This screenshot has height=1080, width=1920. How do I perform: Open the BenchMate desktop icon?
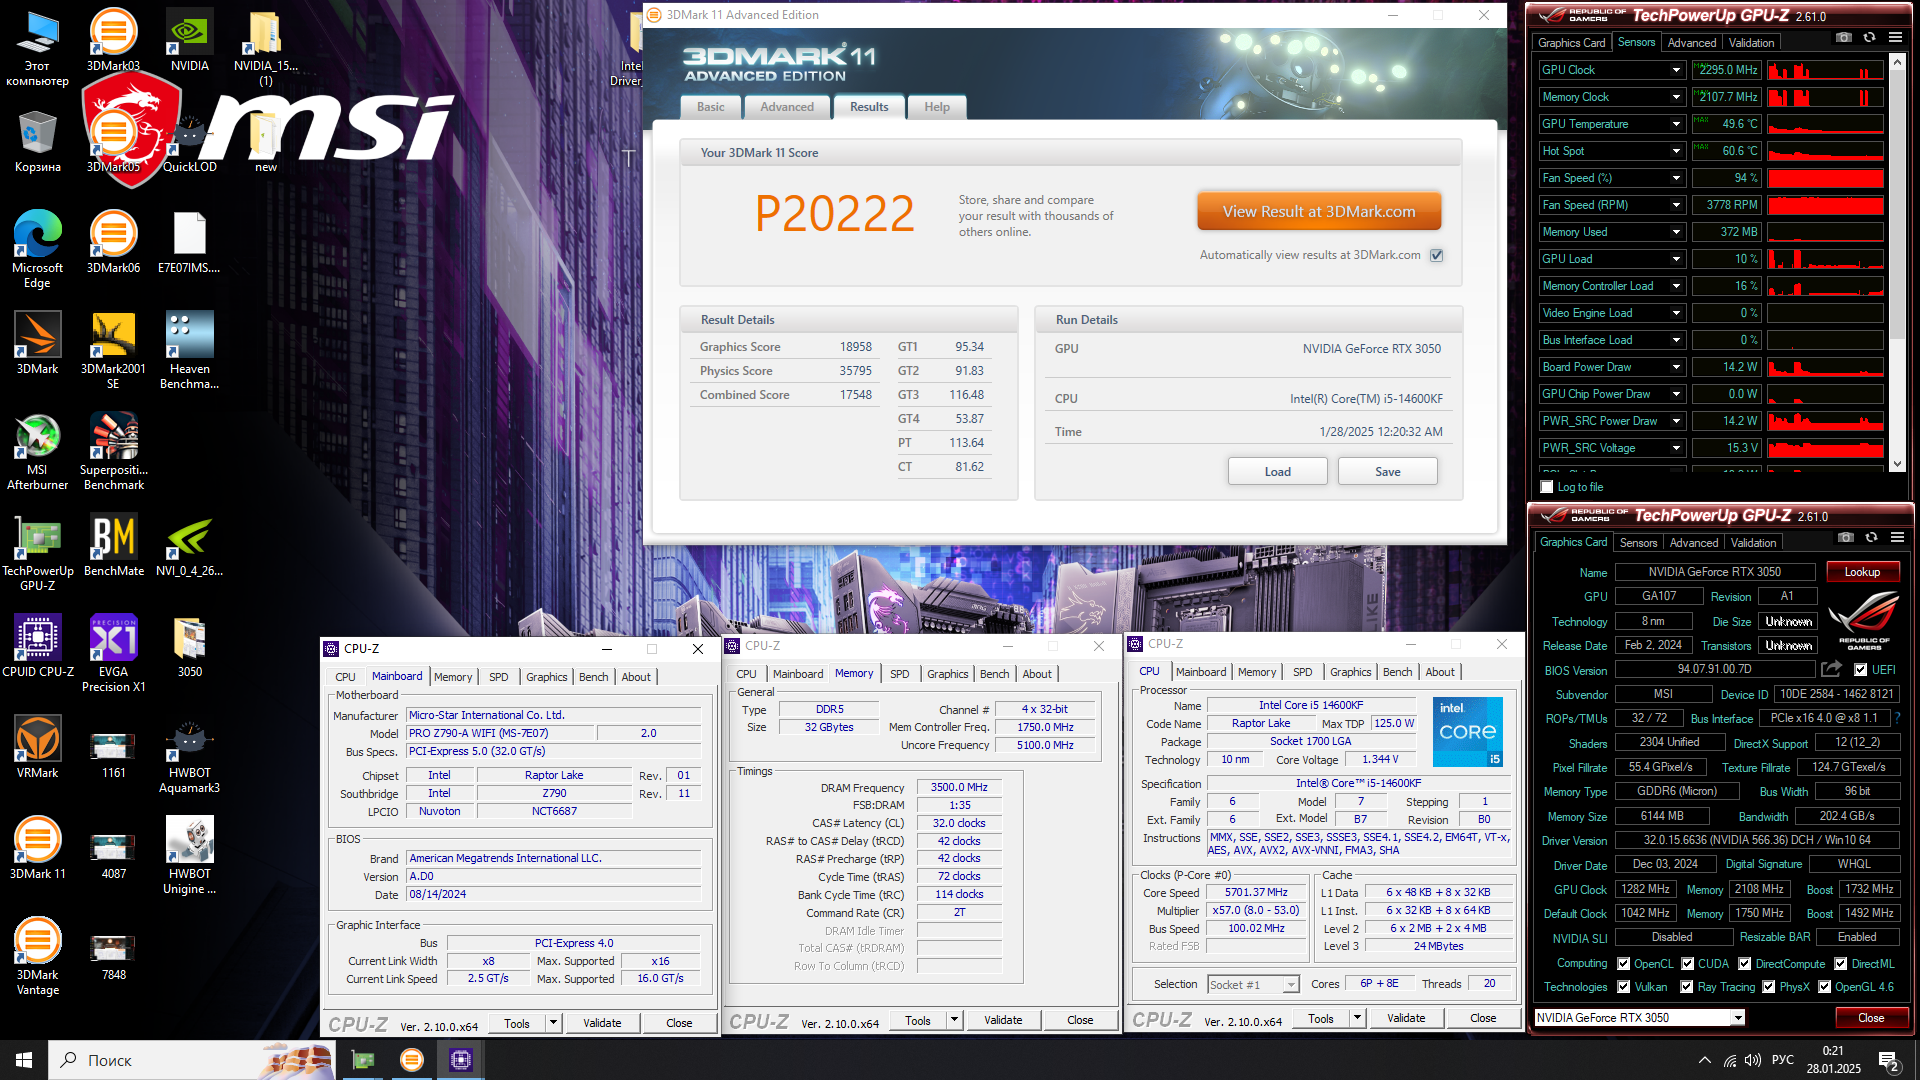tap(113, 546)
